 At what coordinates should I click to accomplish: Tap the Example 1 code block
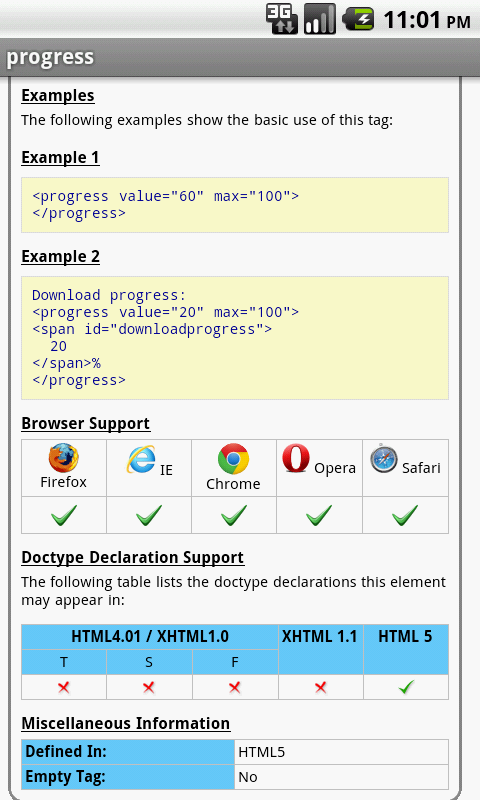pyautogui.click(x=235, y=205)
